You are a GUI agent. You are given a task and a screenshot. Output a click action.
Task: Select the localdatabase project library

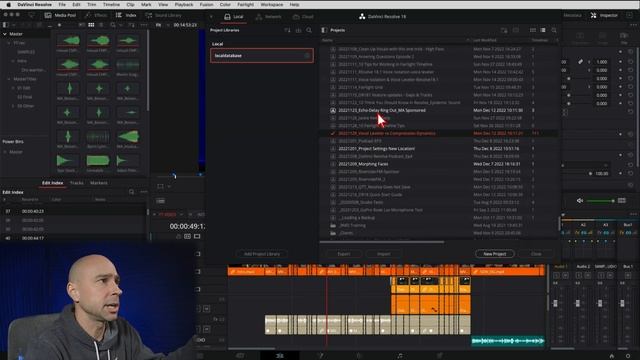(262, 56)
